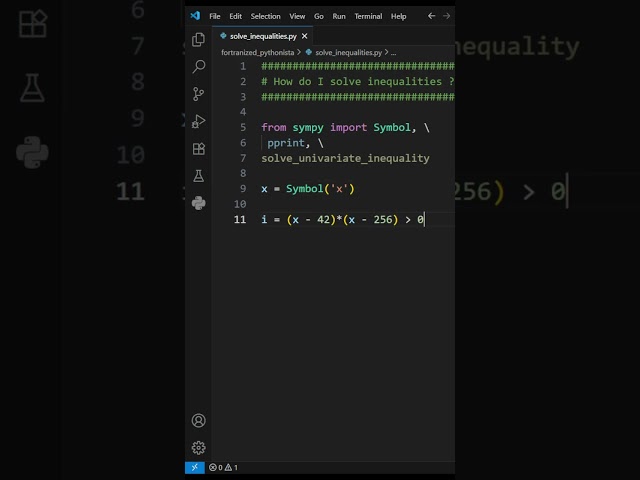
Task: Open the Run and Debug view
Action: 198,121
